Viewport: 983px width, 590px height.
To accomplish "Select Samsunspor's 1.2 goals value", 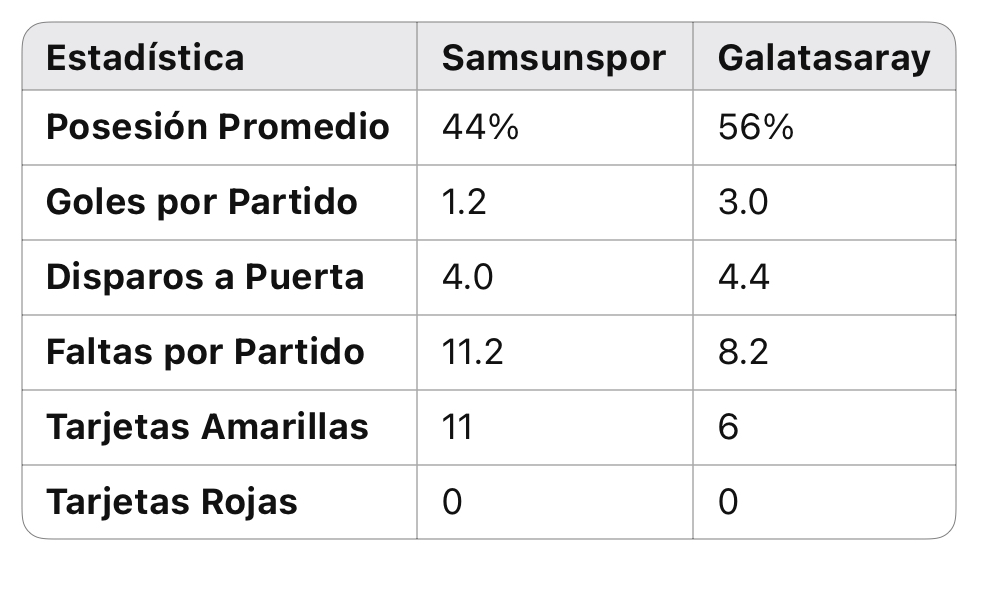I will (464, 203).
